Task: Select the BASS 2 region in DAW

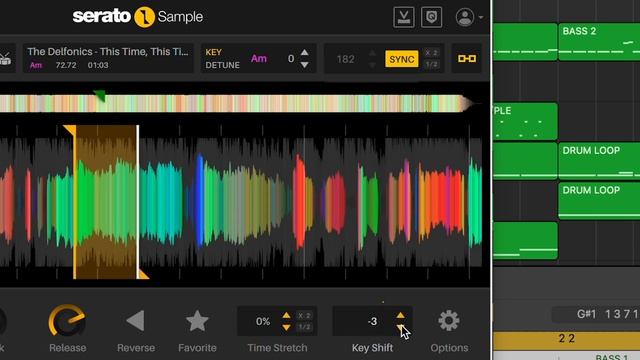Action: tap(599, 42)
